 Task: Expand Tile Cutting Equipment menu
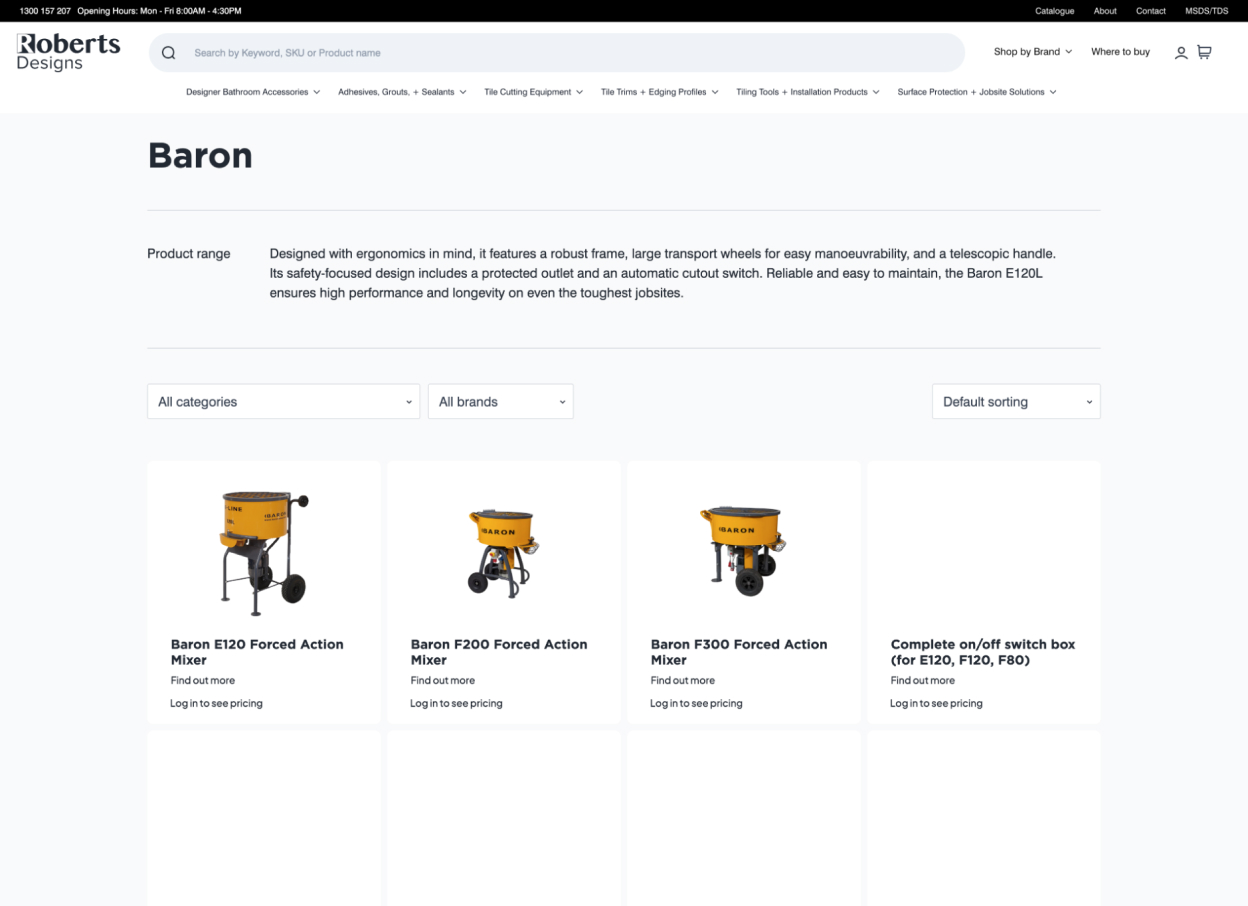coord(533,92)
